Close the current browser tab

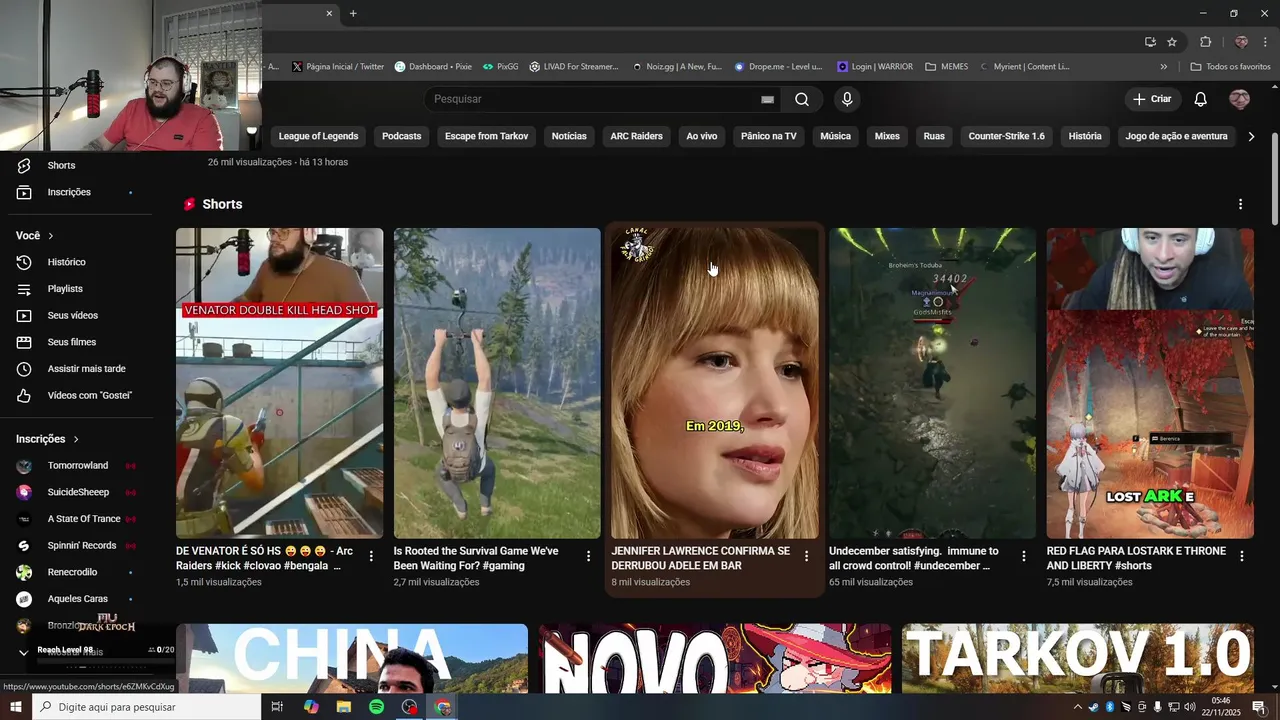pos(329,13)
